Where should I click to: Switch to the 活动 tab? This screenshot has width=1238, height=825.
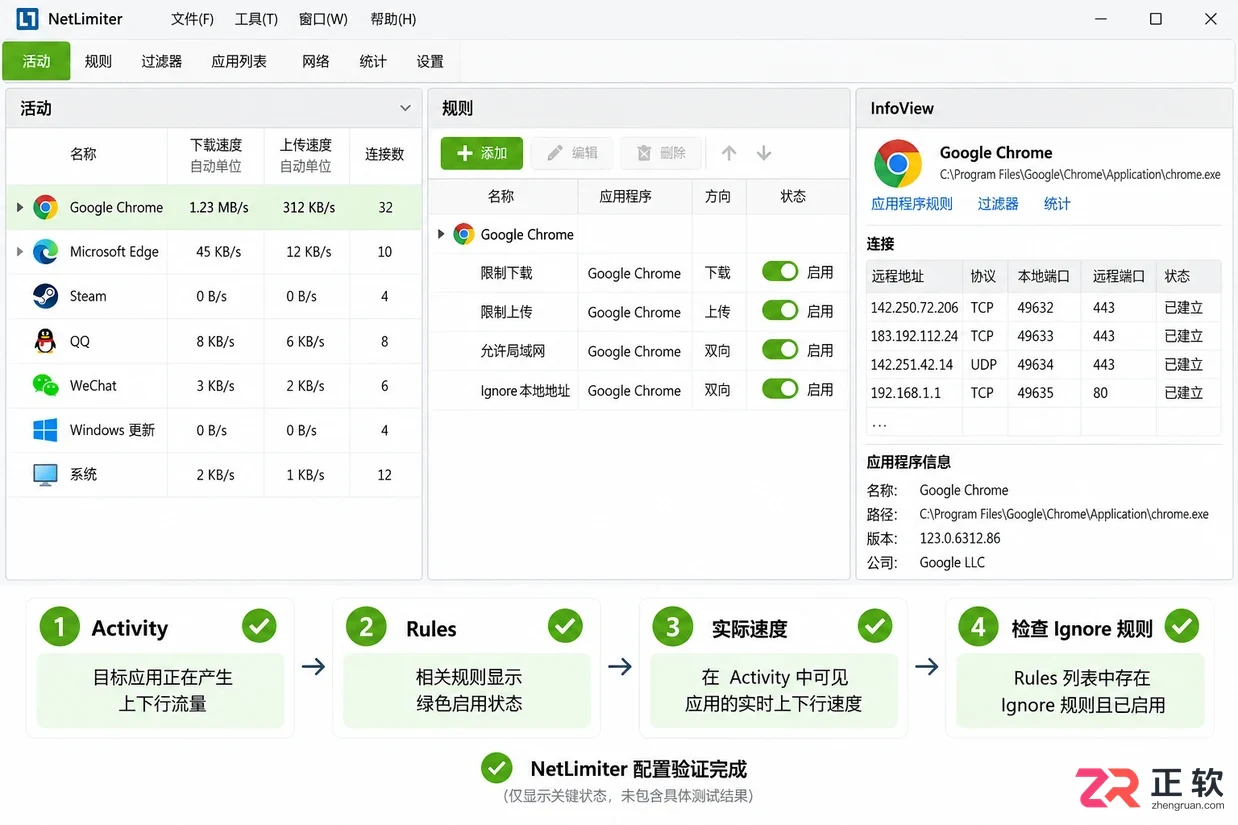point(36,61)
